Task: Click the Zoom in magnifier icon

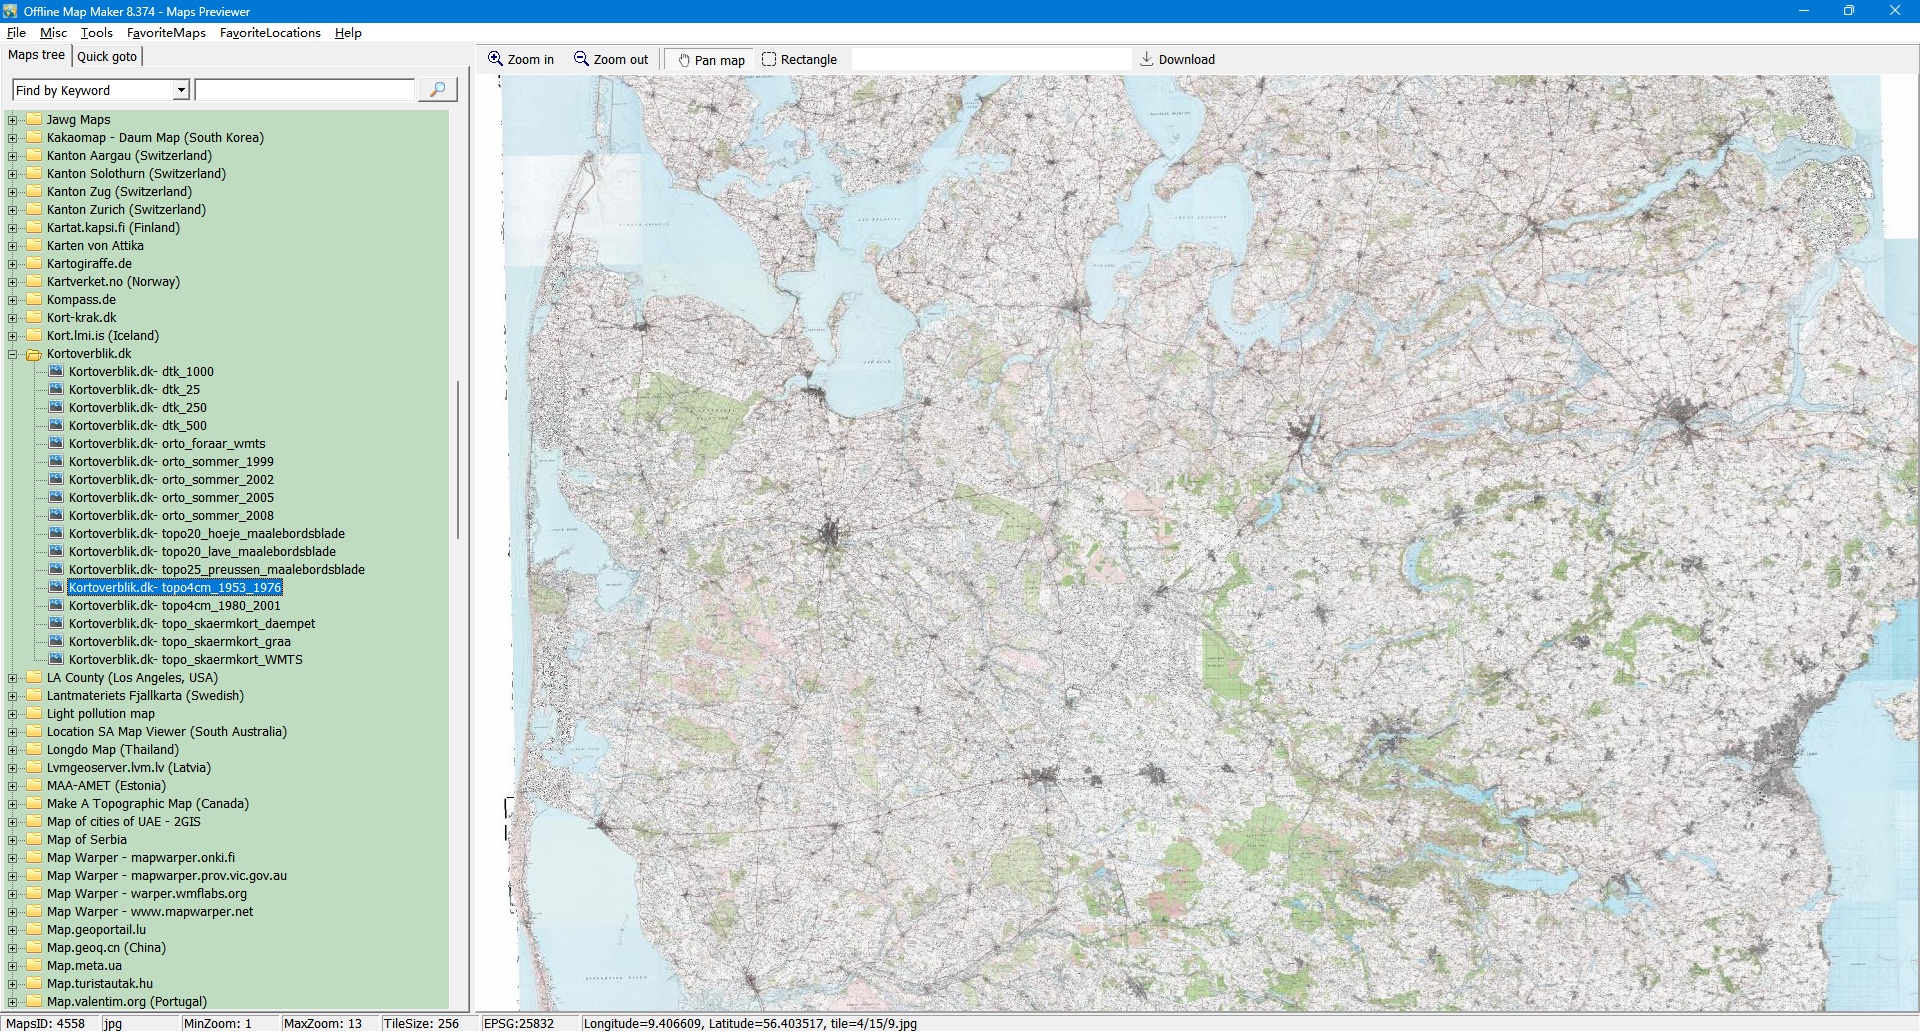Action: pyautogui.click(x=495, y=59)
